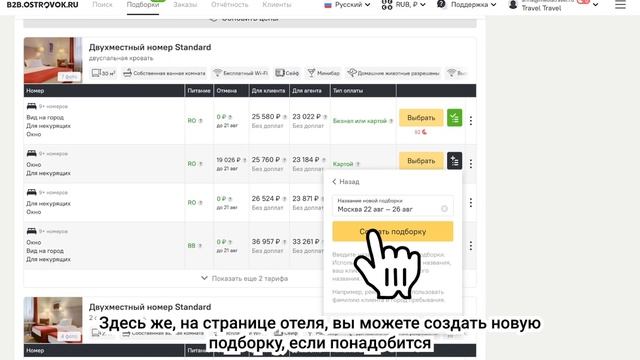Click the Создать подборку button
The image size is (640, 360).
click(393, 231)
